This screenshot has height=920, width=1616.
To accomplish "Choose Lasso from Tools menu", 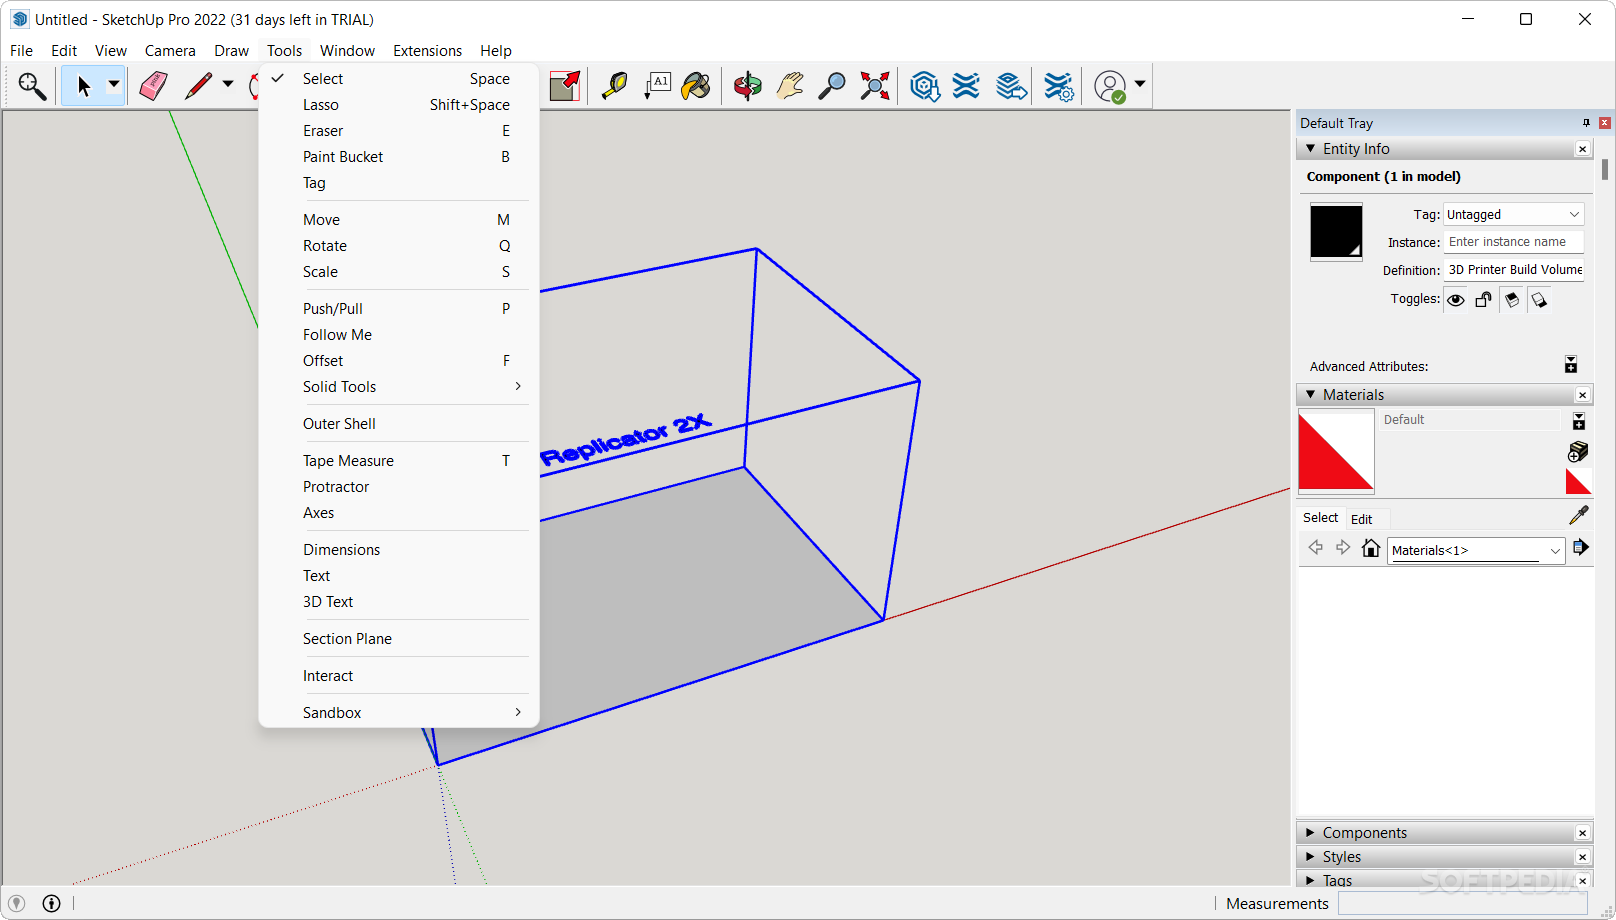I will [x=399, y=105].
